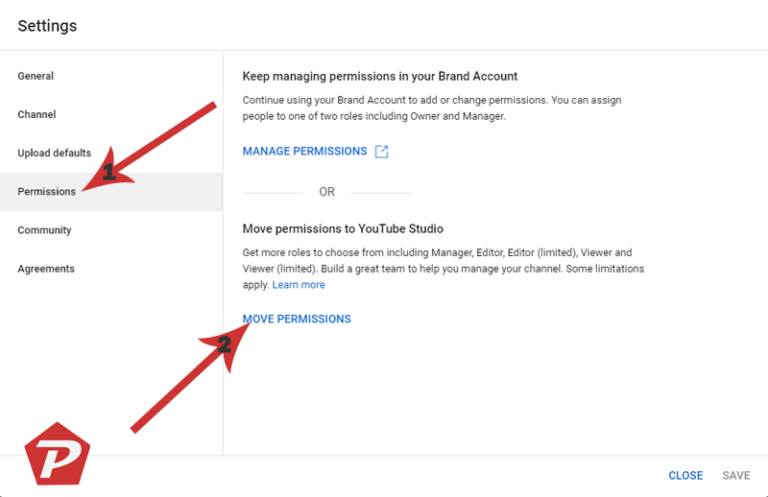This screenshot has width=768, height=497.
Task: Click the red arrowhead numbered 1
Action: click(104, 176)
